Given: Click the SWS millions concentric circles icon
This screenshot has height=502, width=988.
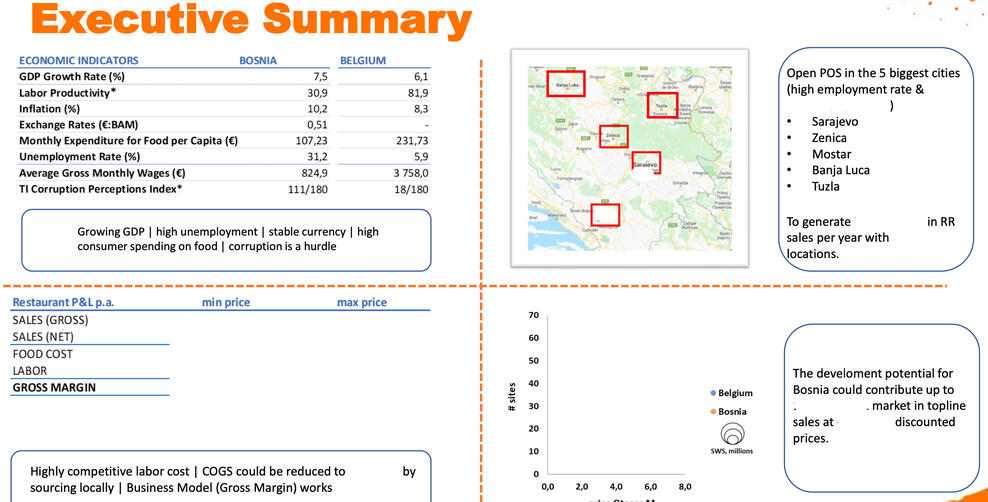Looking at the screenshot, I should coord(733,433).
